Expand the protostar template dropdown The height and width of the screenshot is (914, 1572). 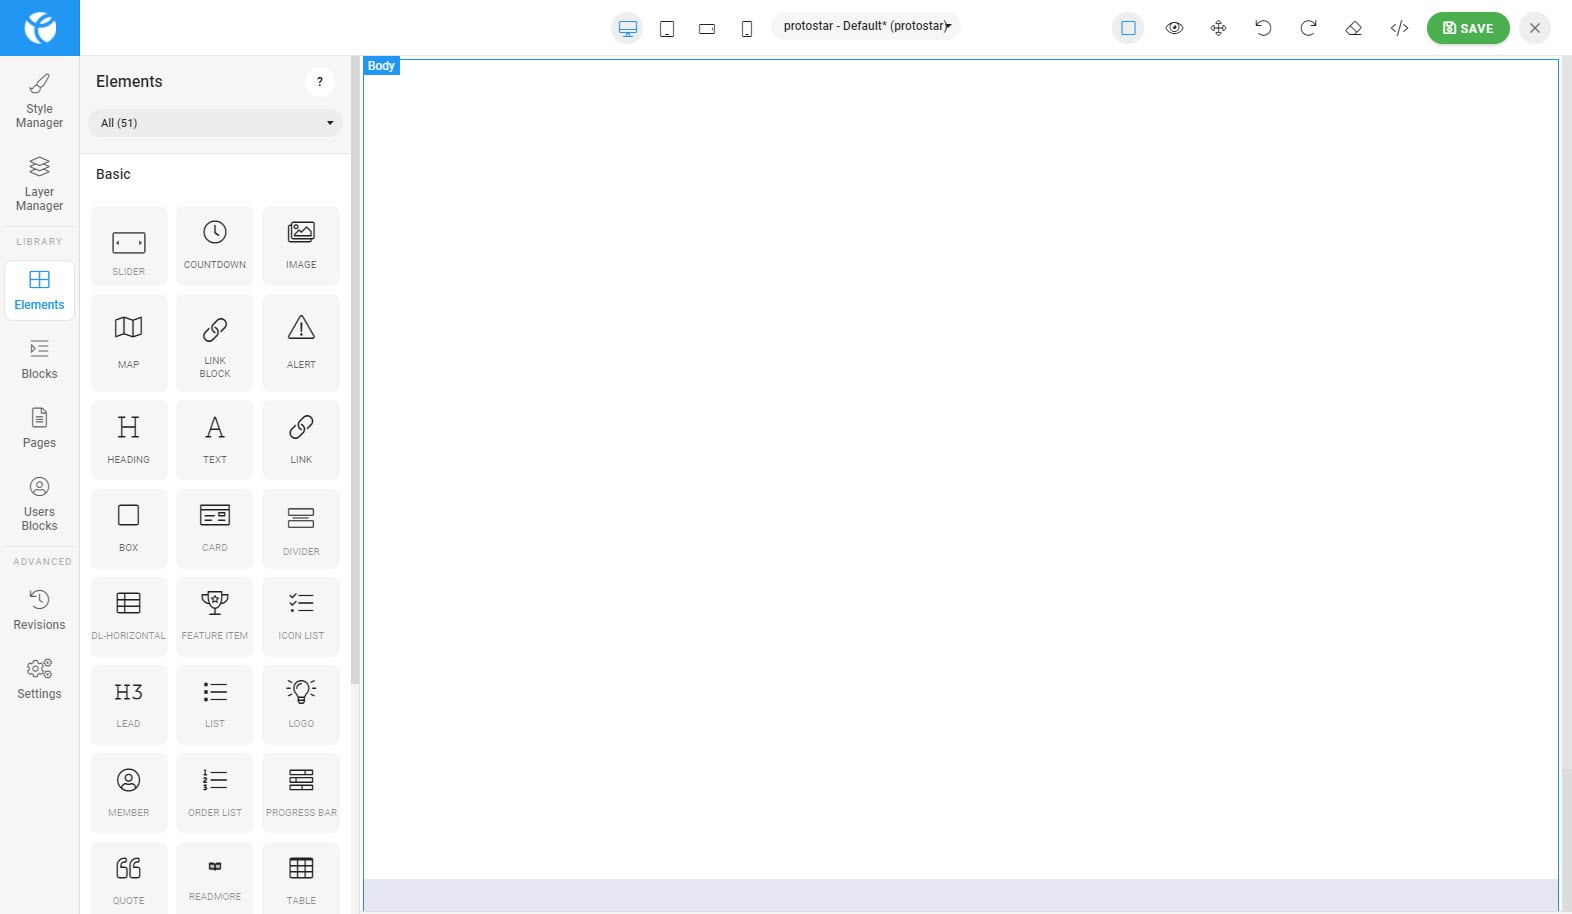[x=866, y=26]
